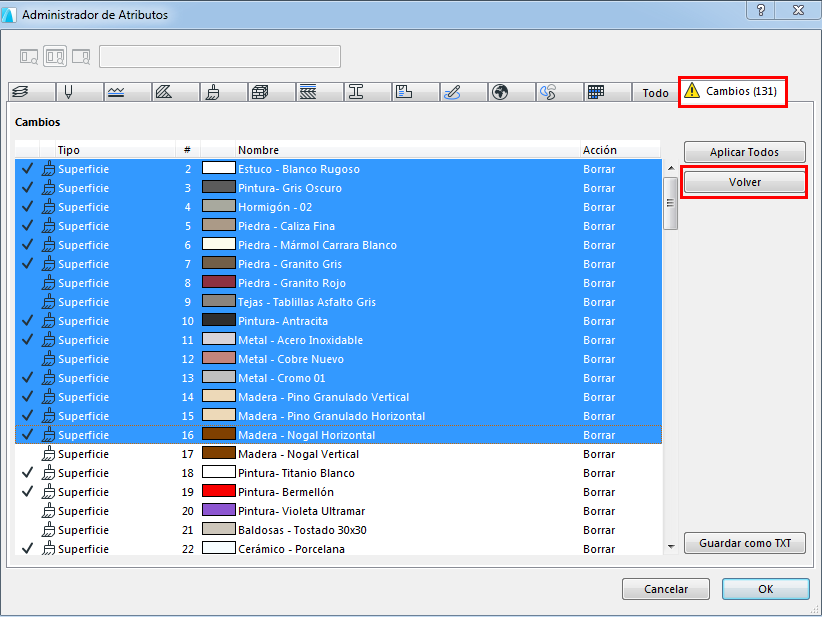Click the warning triangle on Cambios tab
The width and height of the screenshot is (822, 617).
pos(692,91)
